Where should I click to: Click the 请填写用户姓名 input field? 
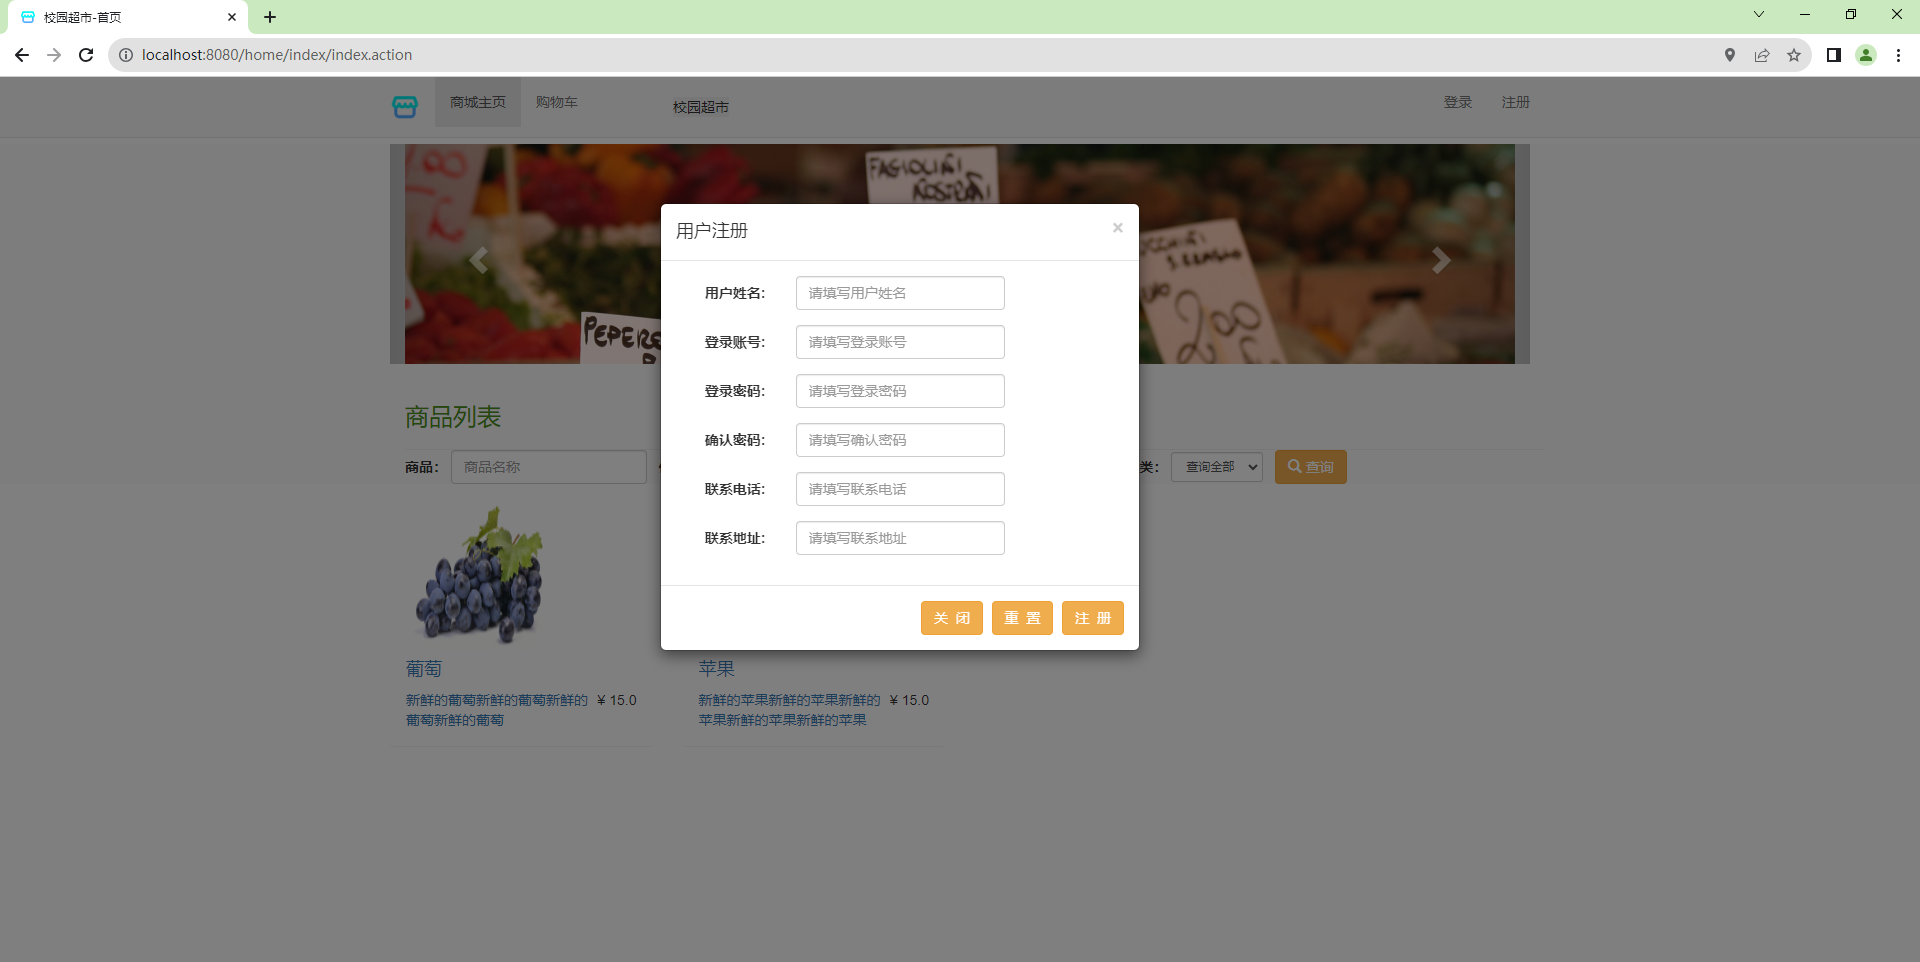coord(899,292)
